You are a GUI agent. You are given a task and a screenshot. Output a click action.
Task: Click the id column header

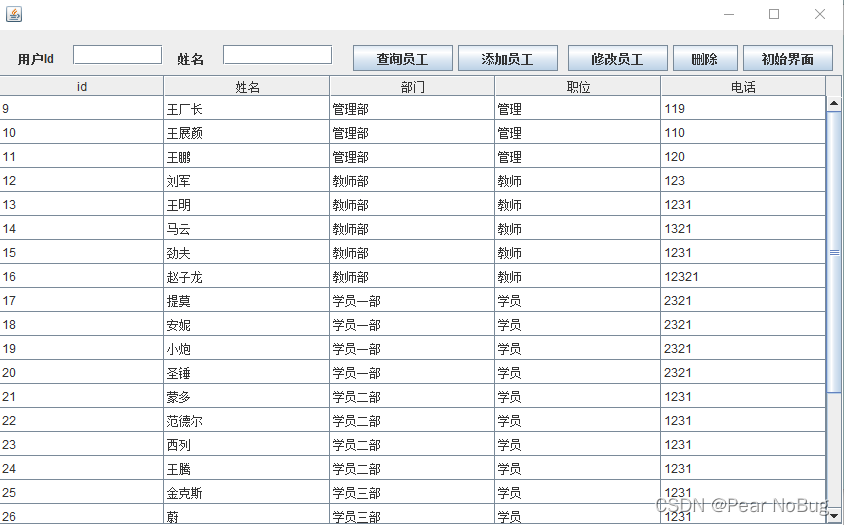[82, 86]
